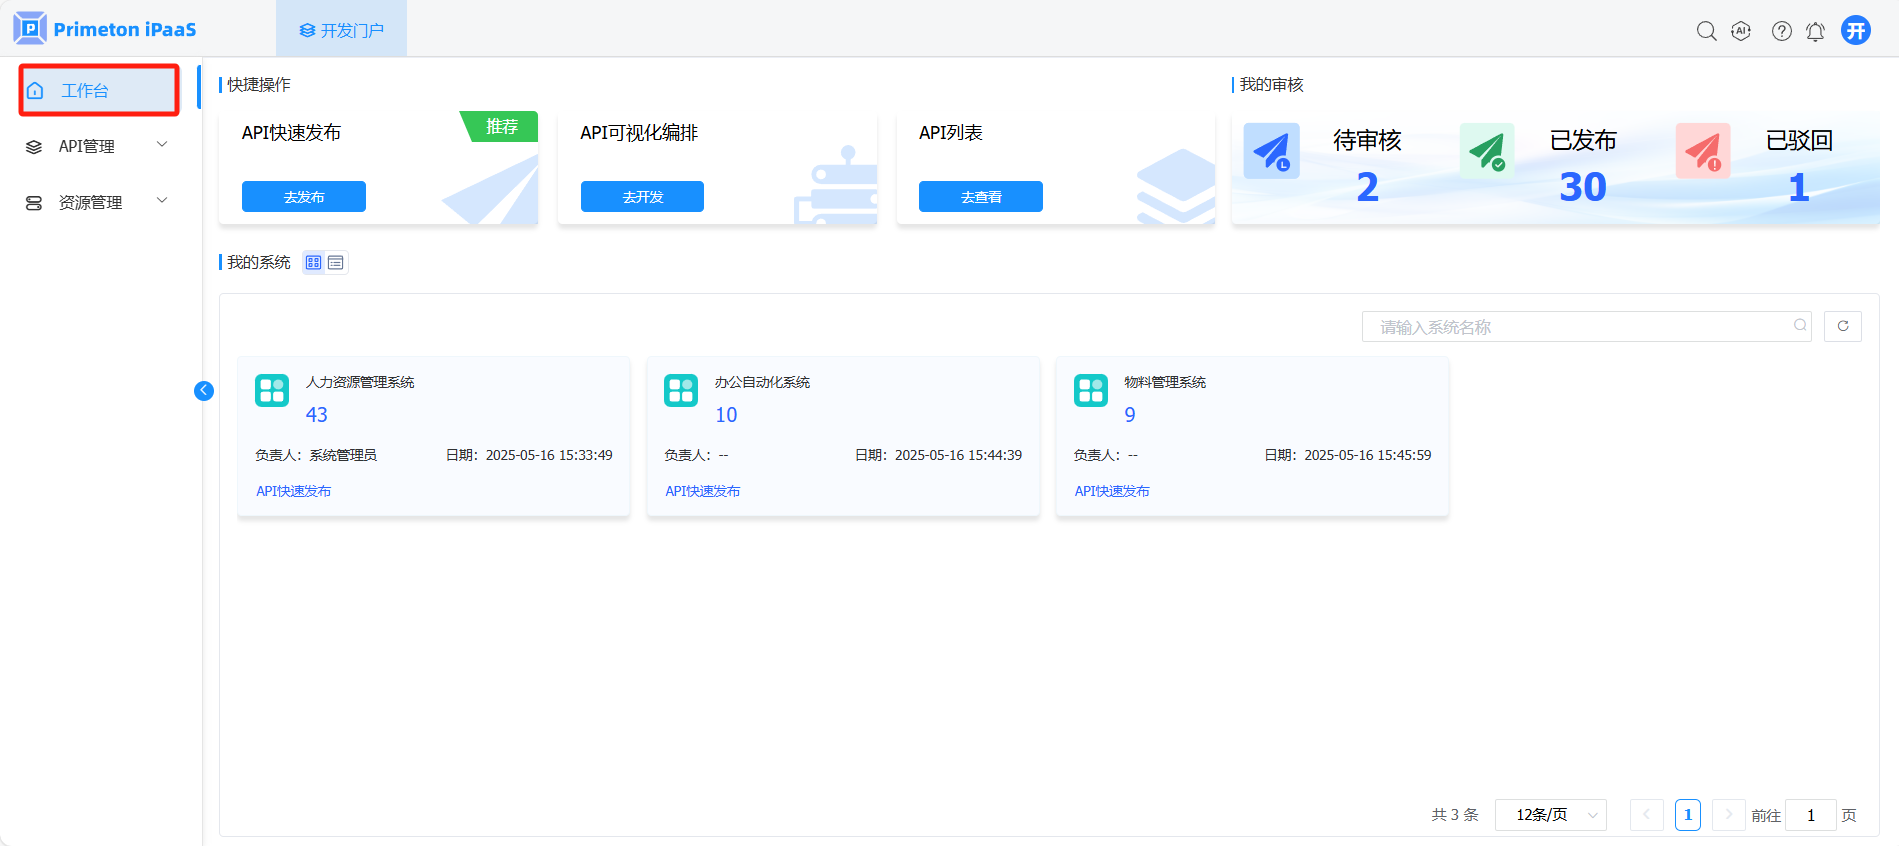The image size is (1899, 846).
Task: Click the blue user avatar icon
Action: (1856, 30)
